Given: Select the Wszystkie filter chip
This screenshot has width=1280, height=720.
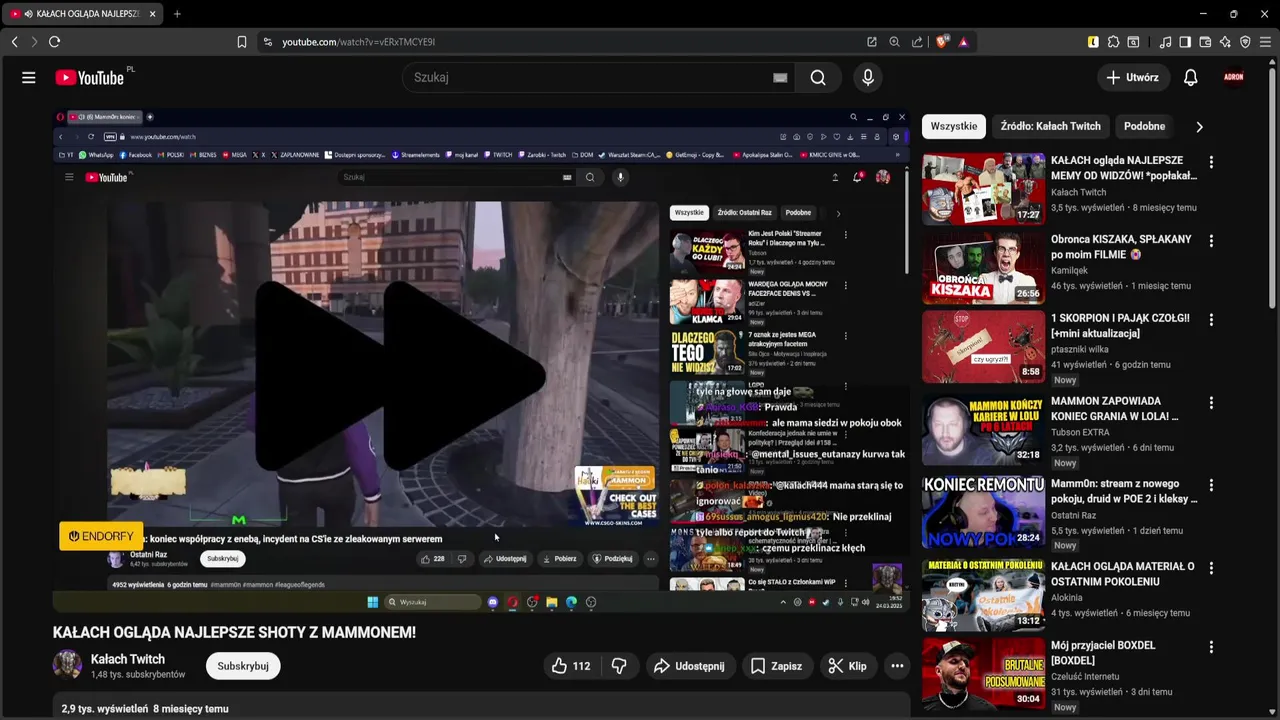Looking at the screenshot, I should 954,126.
